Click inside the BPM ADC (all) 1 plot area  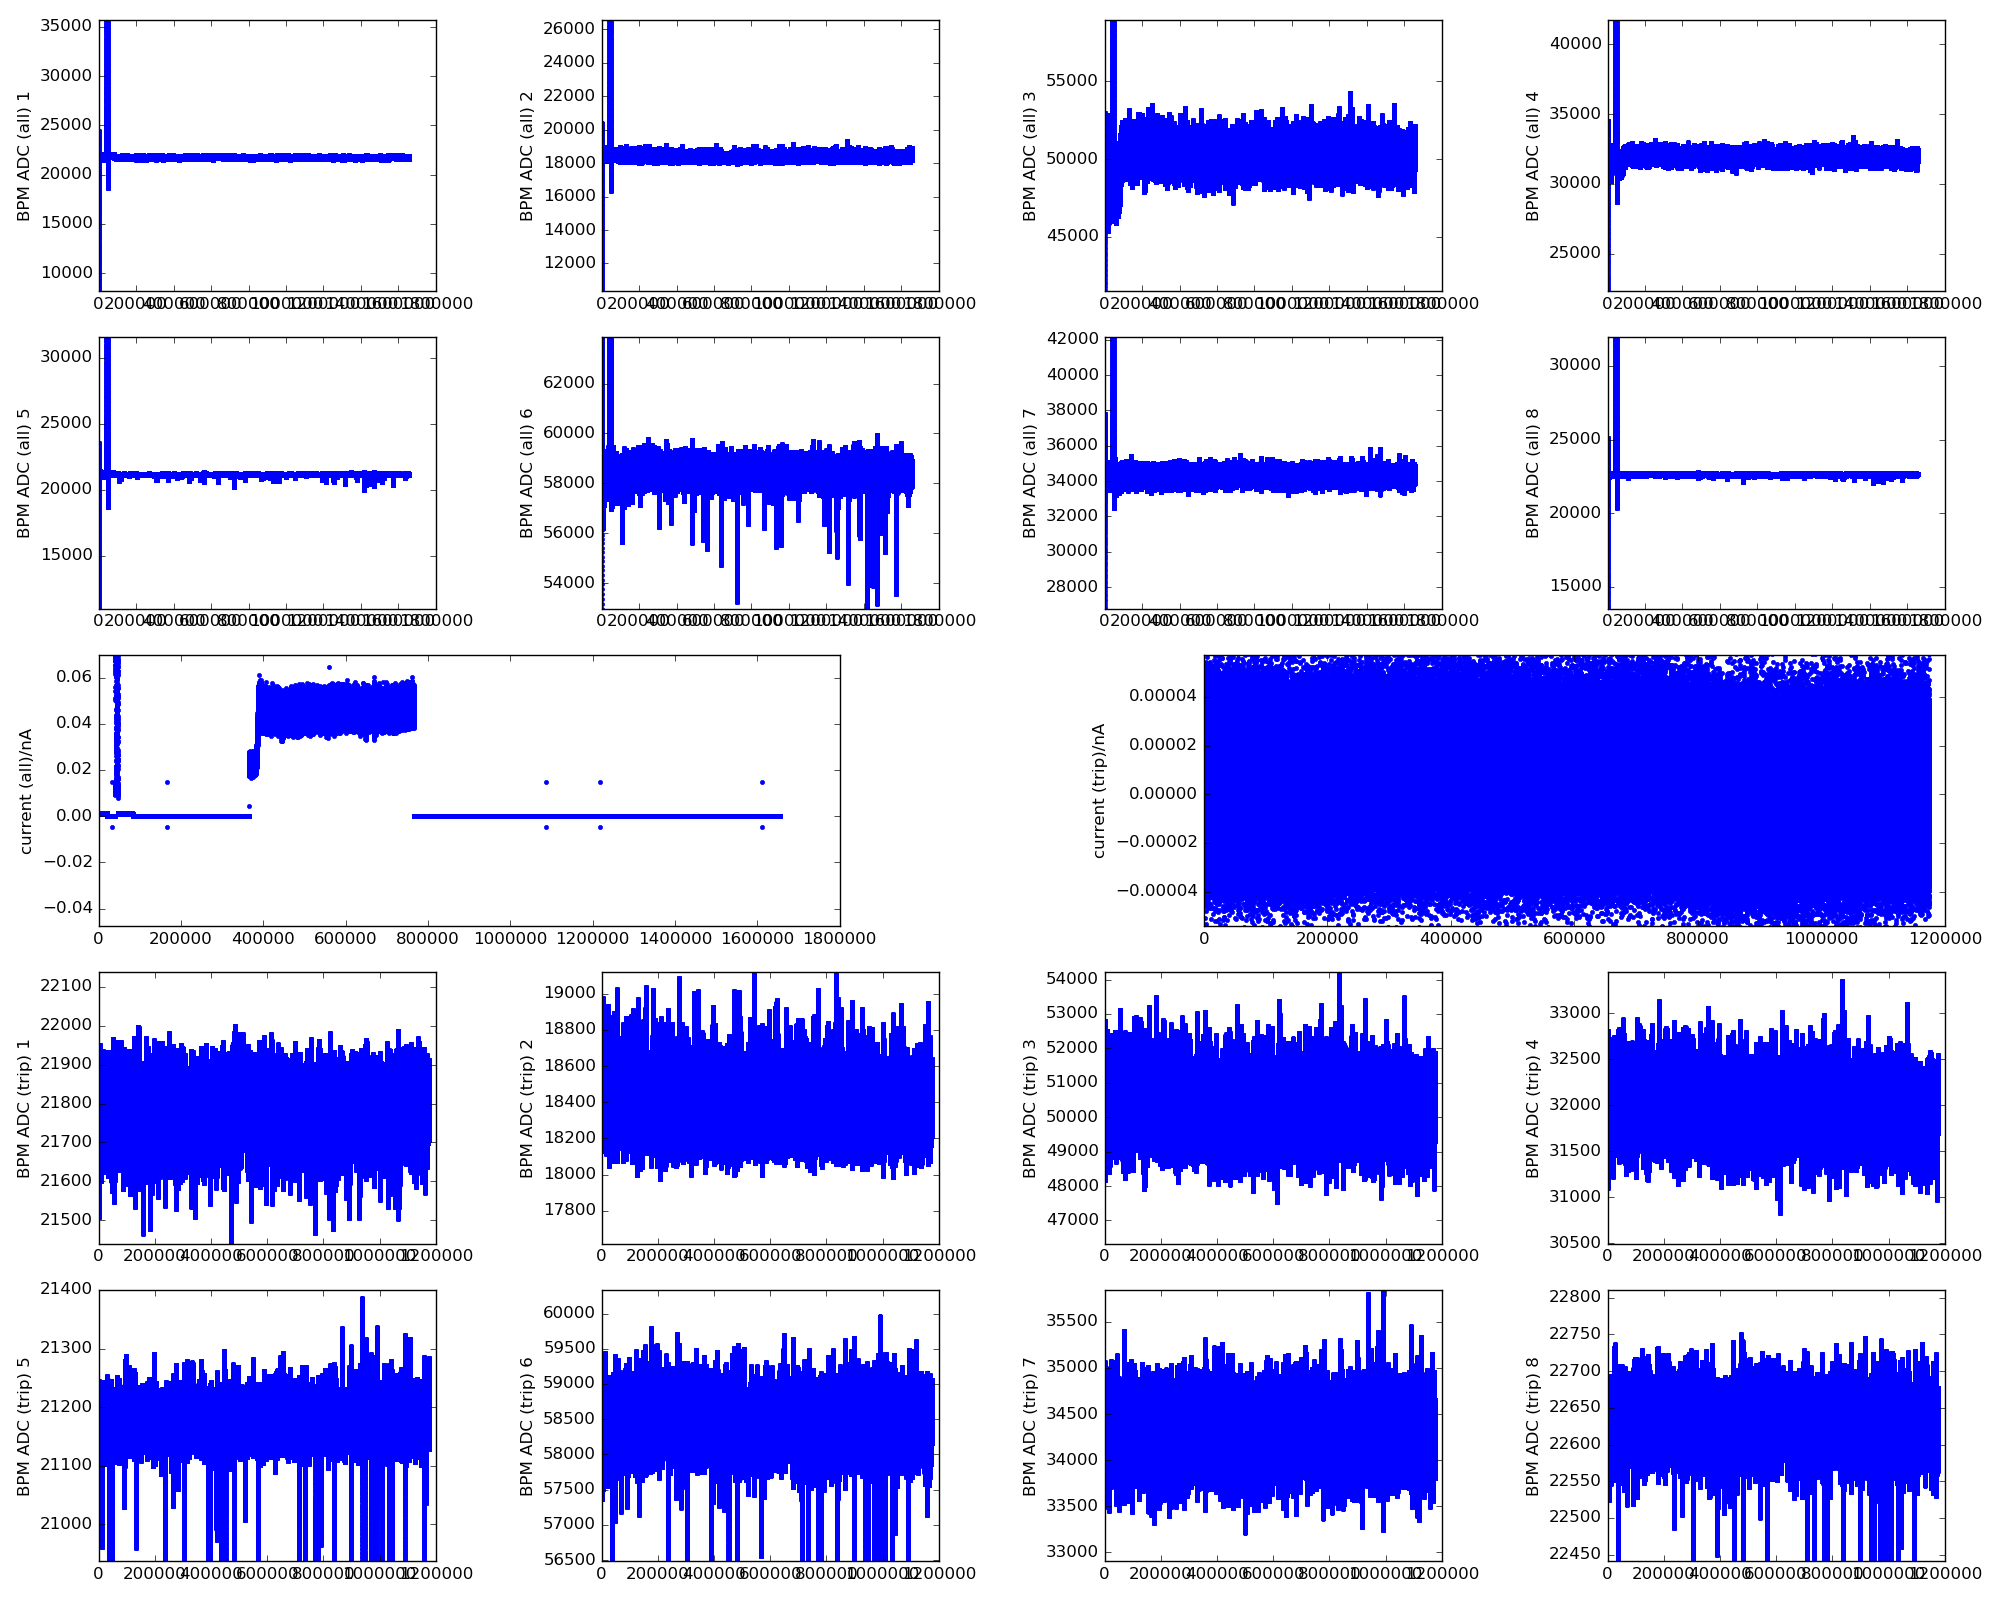click(x=268, y=156)
